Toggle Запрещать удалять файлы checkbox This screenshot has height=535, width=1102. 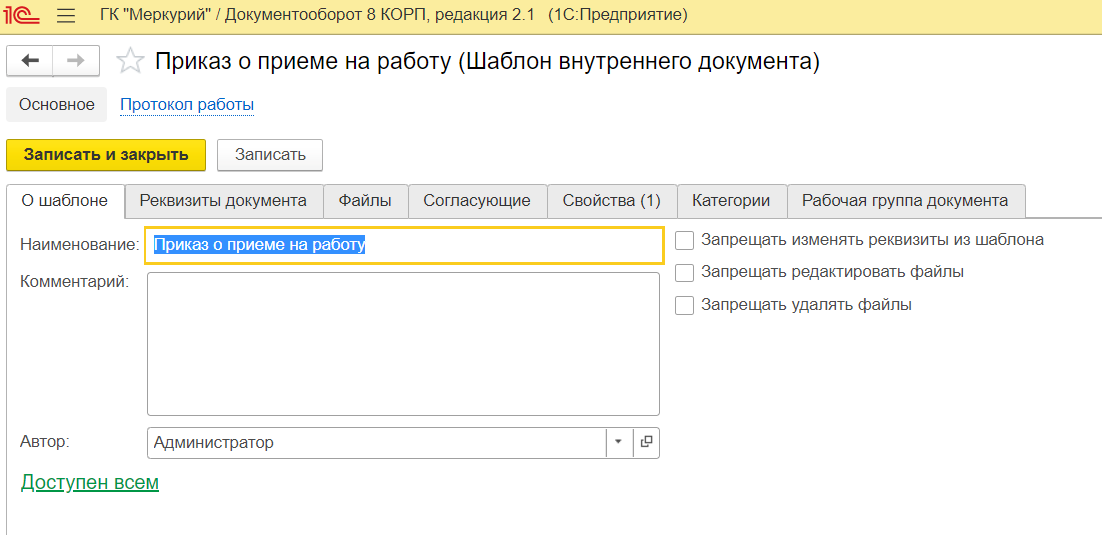point(685,305)
